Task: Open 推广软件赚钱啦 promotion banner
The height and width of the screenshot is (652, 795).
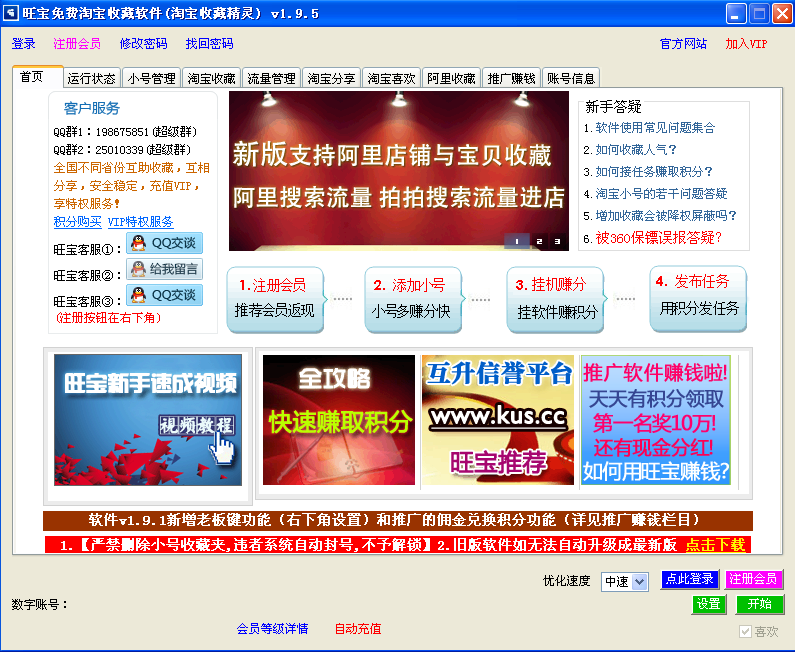Action: click(x=656, y=419)
